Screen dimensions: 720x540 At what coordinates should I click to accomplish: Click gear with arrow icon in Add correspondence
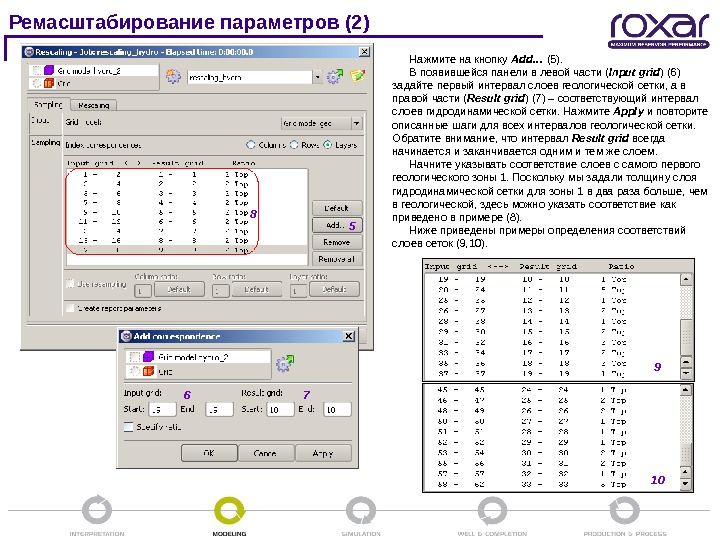click(x=285, y=363)
